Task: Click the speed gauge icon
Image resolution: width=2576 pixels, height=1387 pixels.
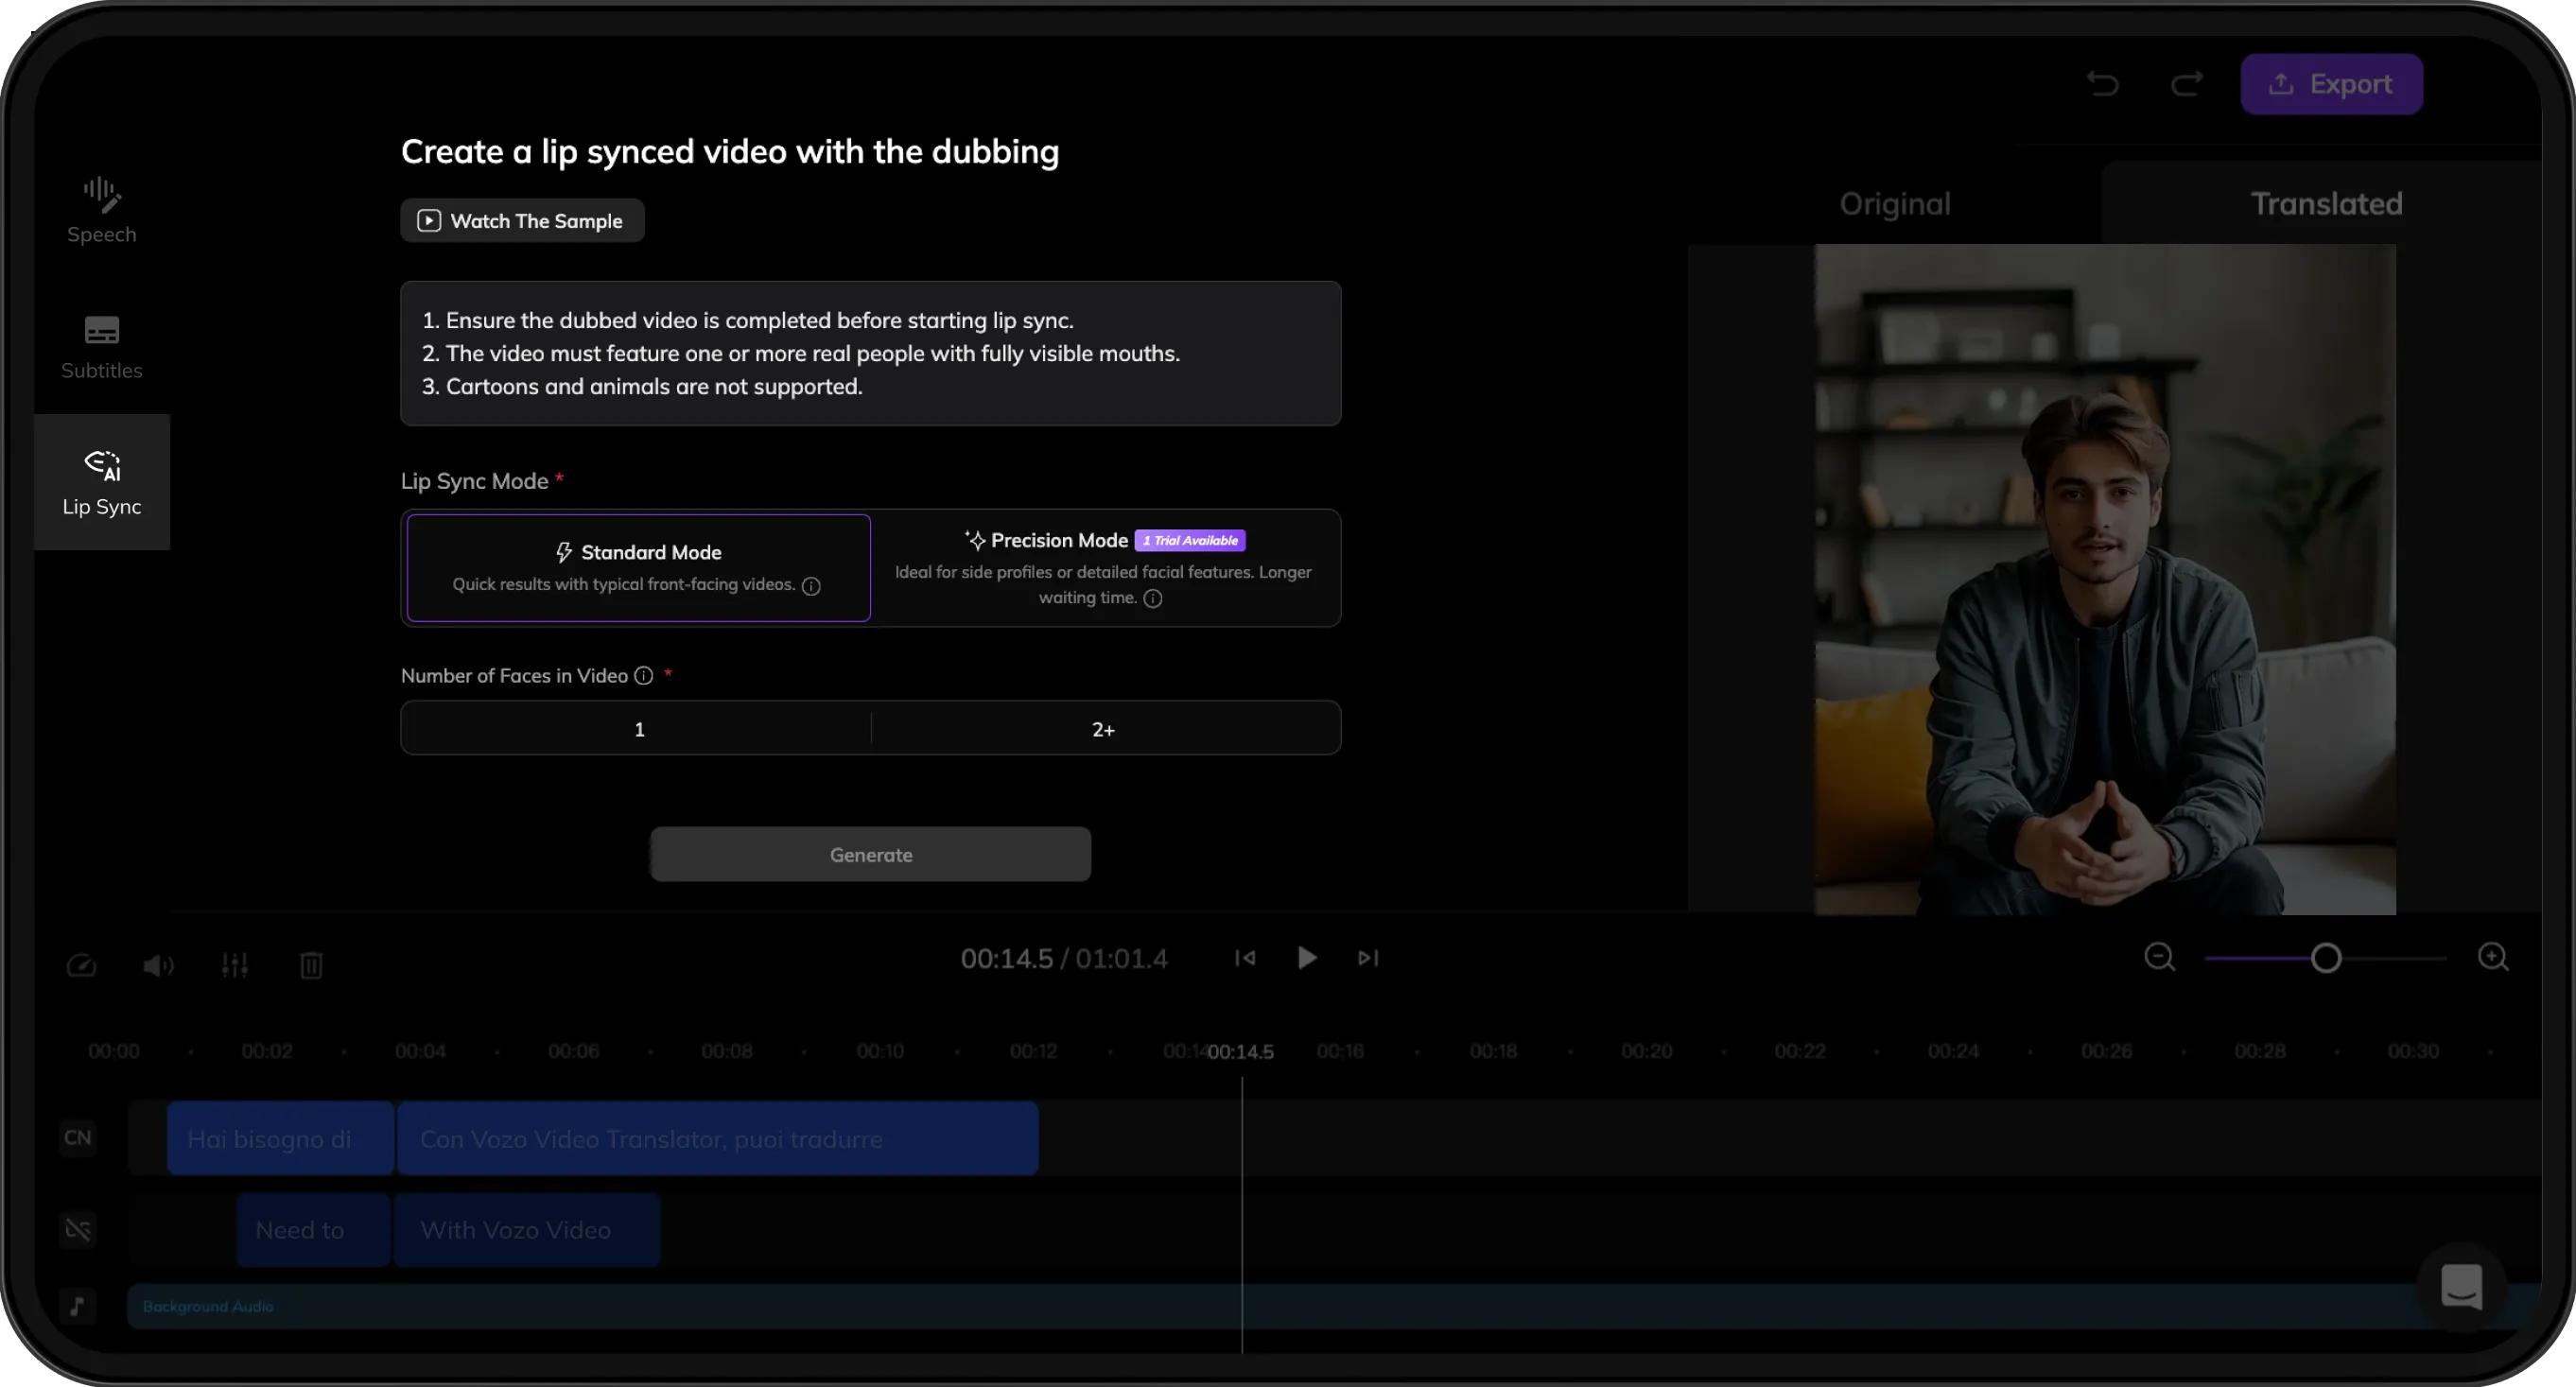Action: coord(81,965)
